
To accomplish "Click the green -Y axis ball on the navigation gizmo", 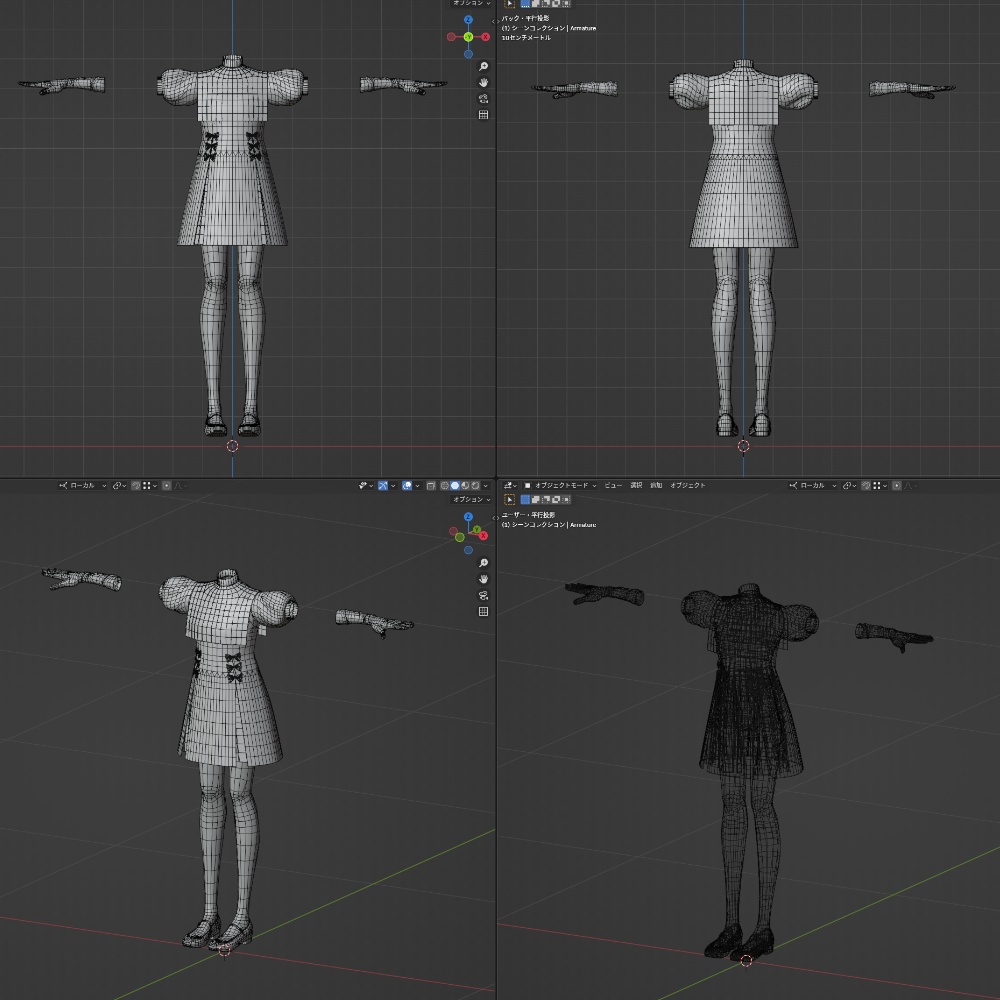I will pyautogui.click(x=468, y=36).
